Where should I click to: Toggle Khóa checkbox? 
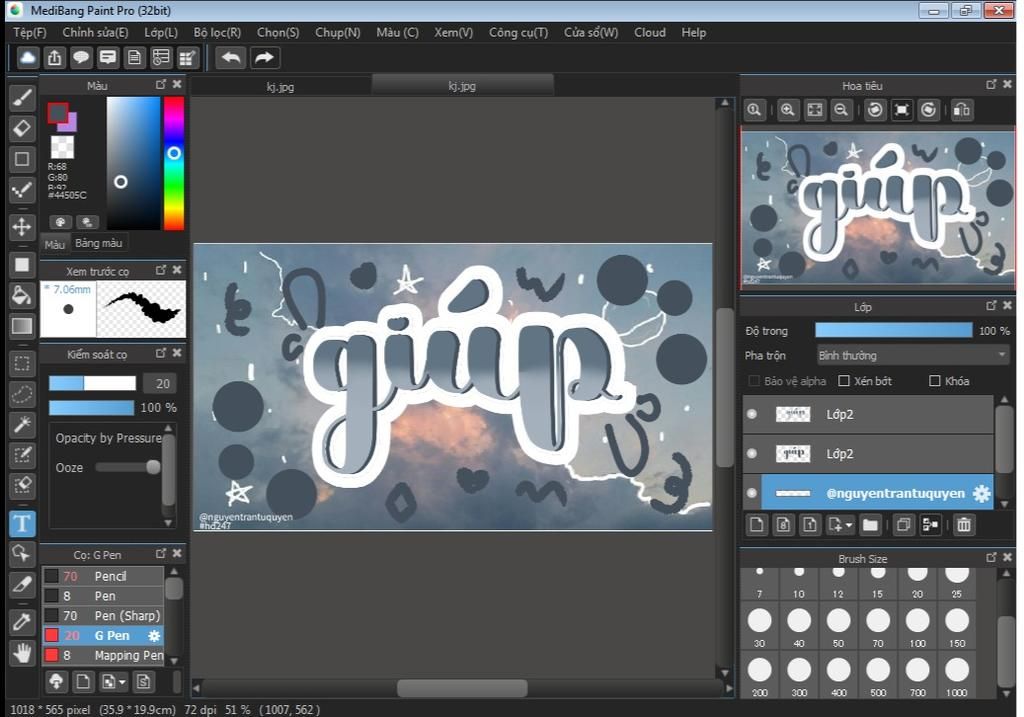pyautogui.click(x=935, y=381)
